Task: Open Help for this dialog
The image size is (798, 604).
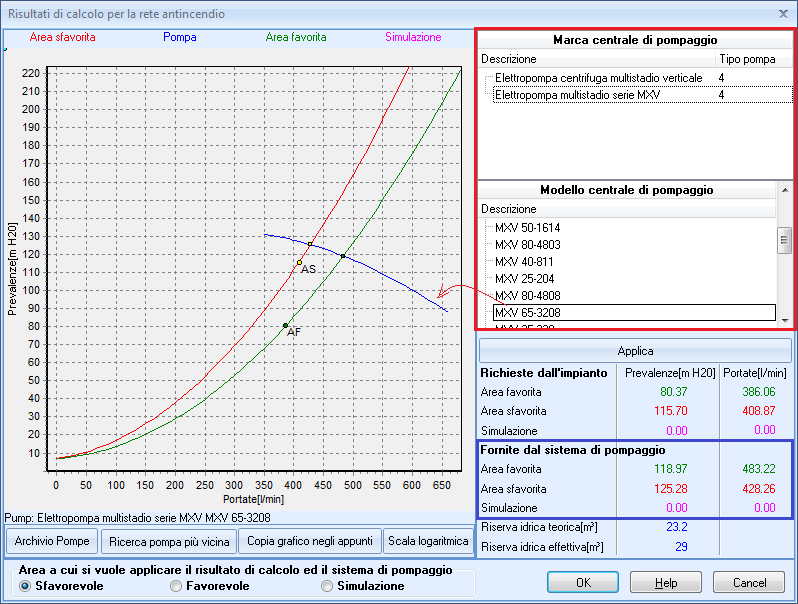Action: click(666, 582)
